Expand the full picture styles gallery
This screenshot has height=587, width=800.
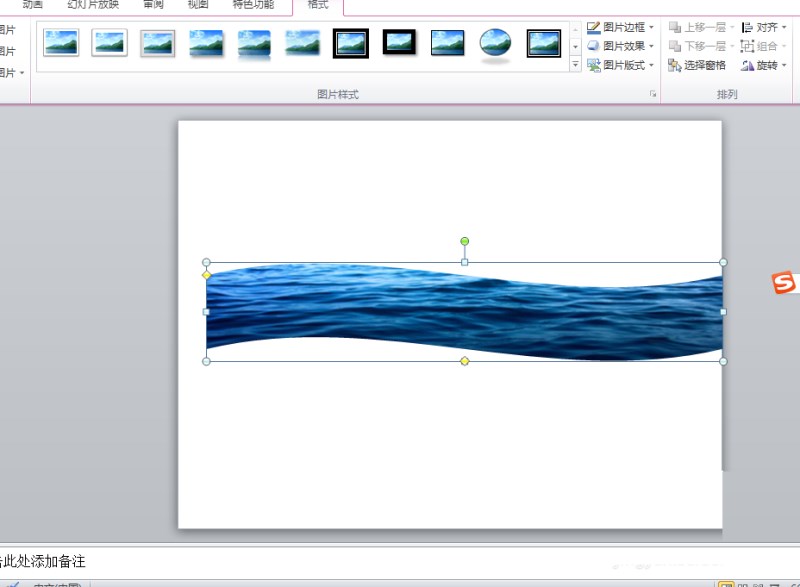(x=576, y=65)
